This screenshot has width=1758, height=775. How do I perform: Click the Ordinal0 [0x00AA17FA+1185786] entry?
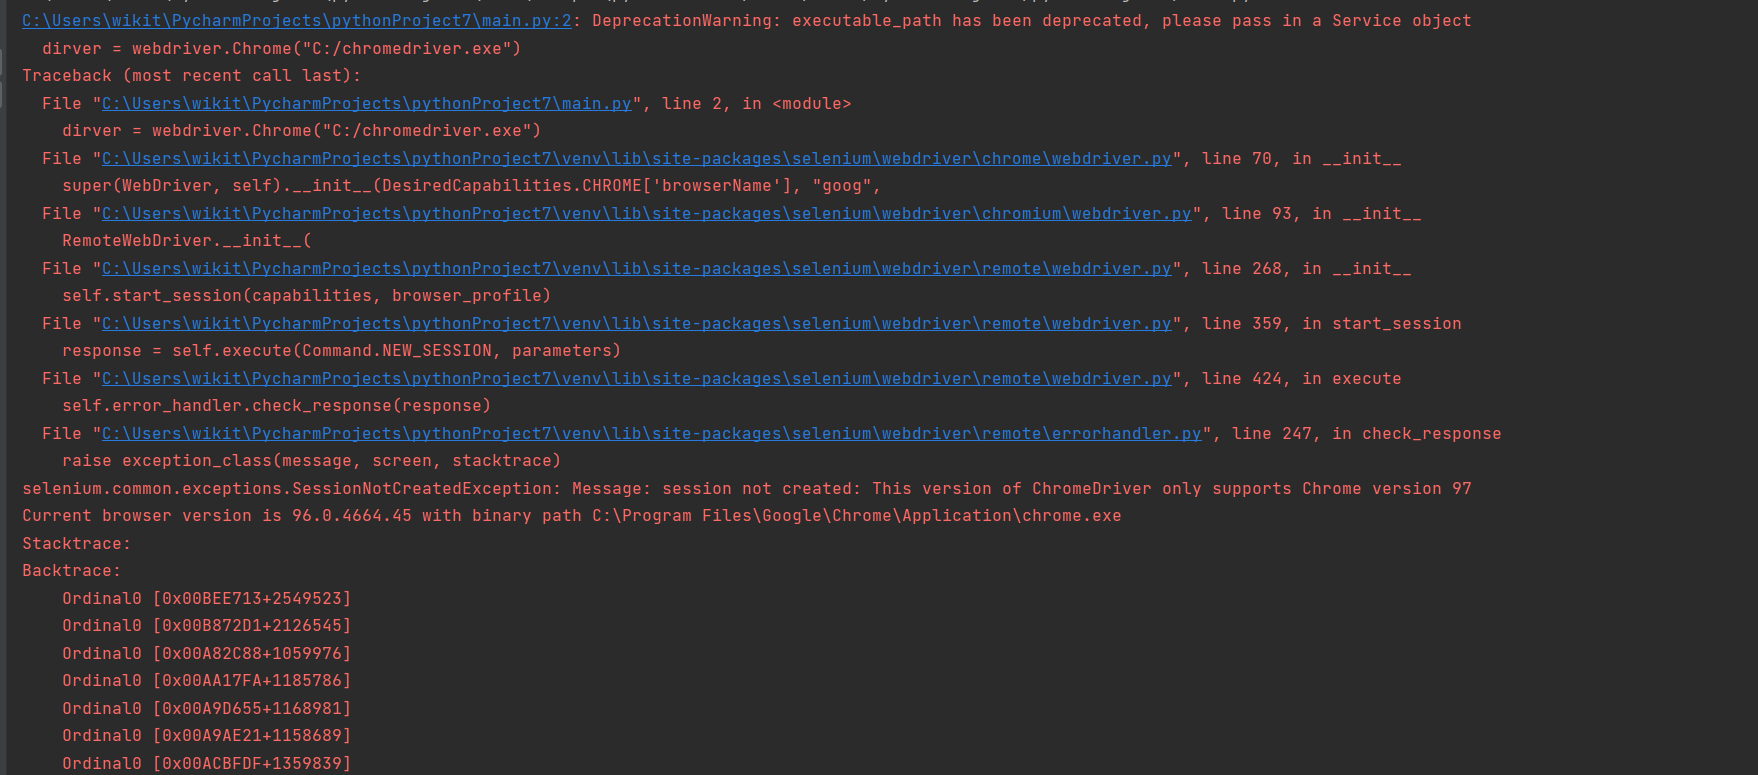point(206,681)
